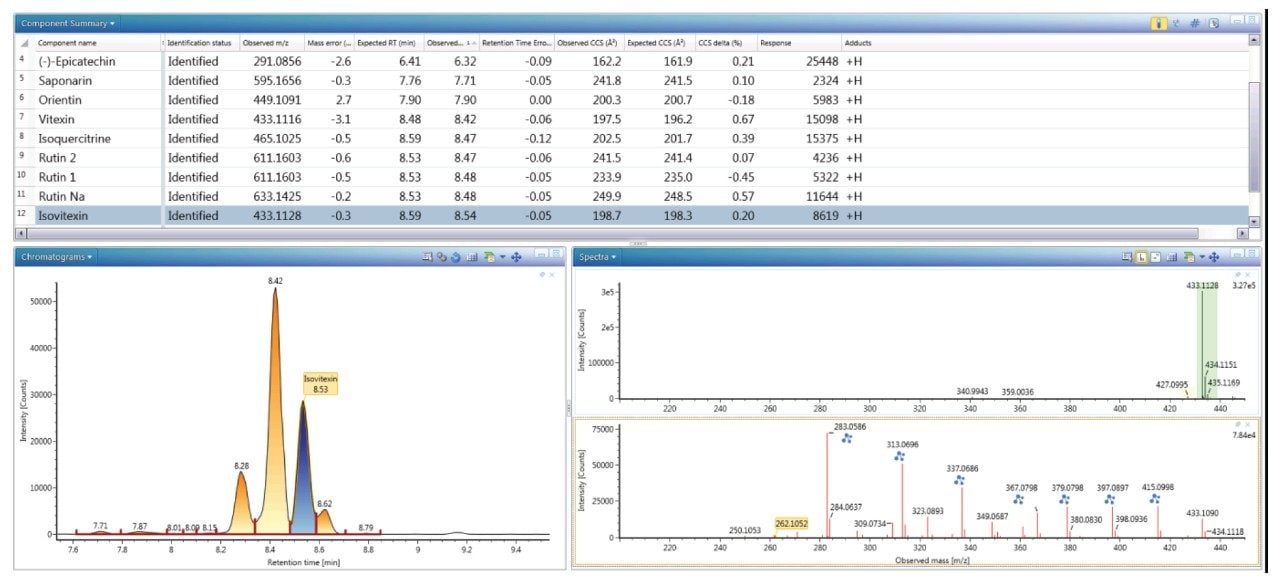The image size is (1280, 586).
Task: Click fragment icon below 415.0998 peak
Action: [1155, 499]
